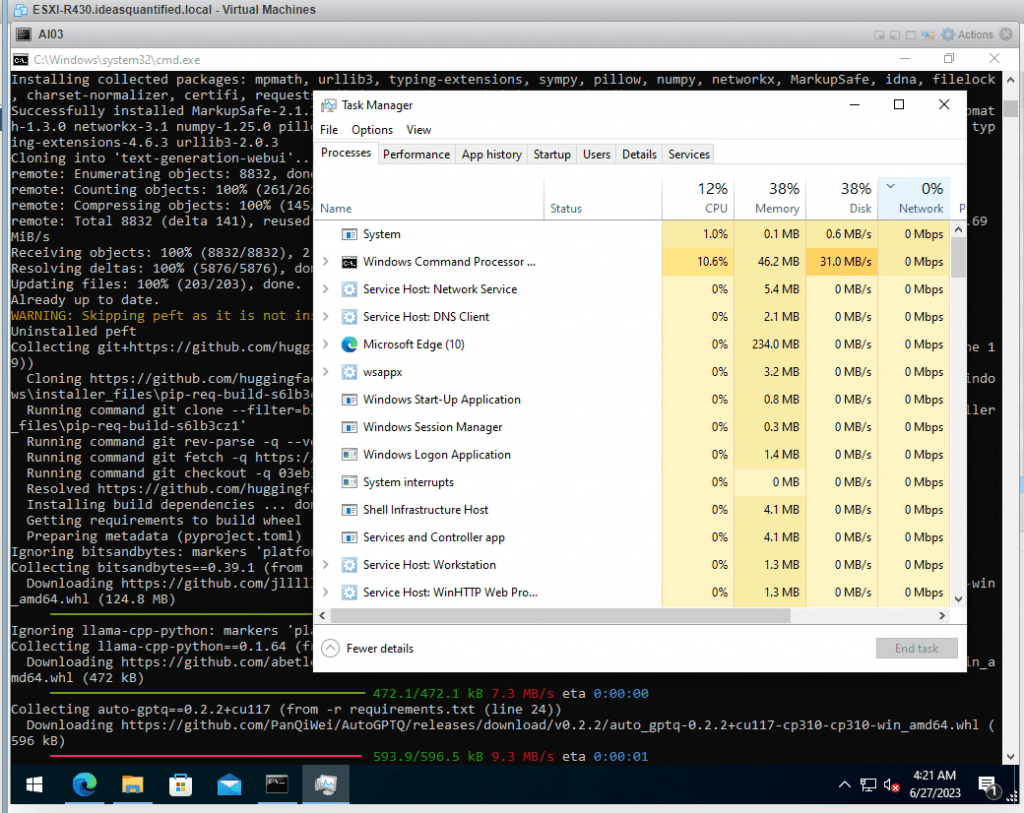Viewport: 1024px width, 813px height.
Task: Open the notification center icon
Action: (989, 786)
